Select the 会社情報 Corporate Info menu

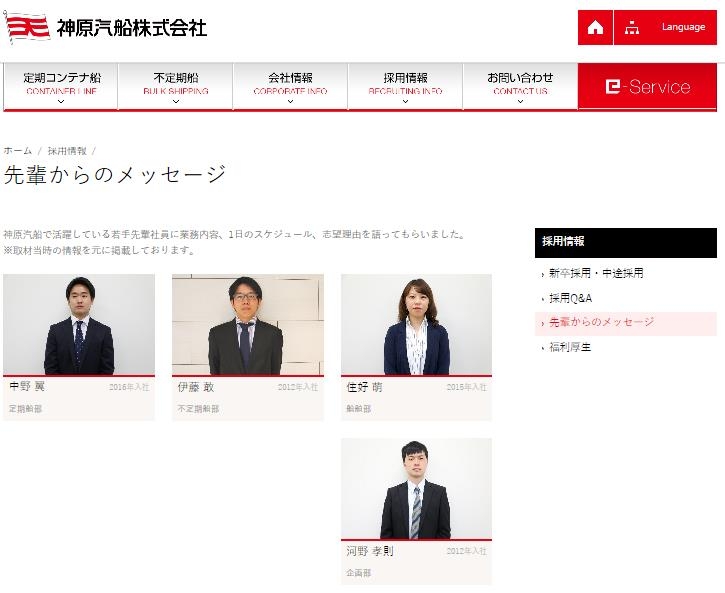(x=290, y=84)
